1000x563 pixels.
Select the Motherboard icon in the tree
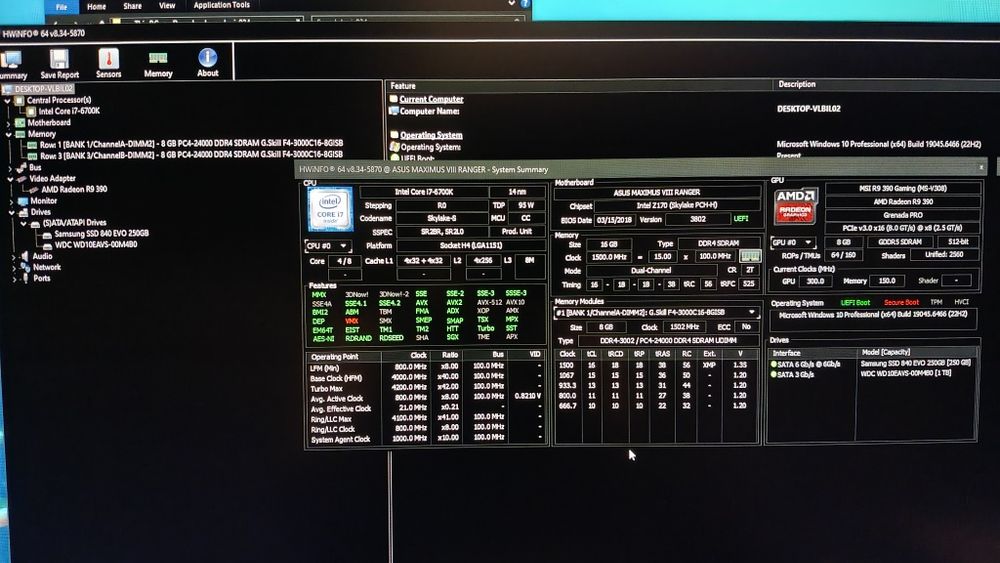20,122
